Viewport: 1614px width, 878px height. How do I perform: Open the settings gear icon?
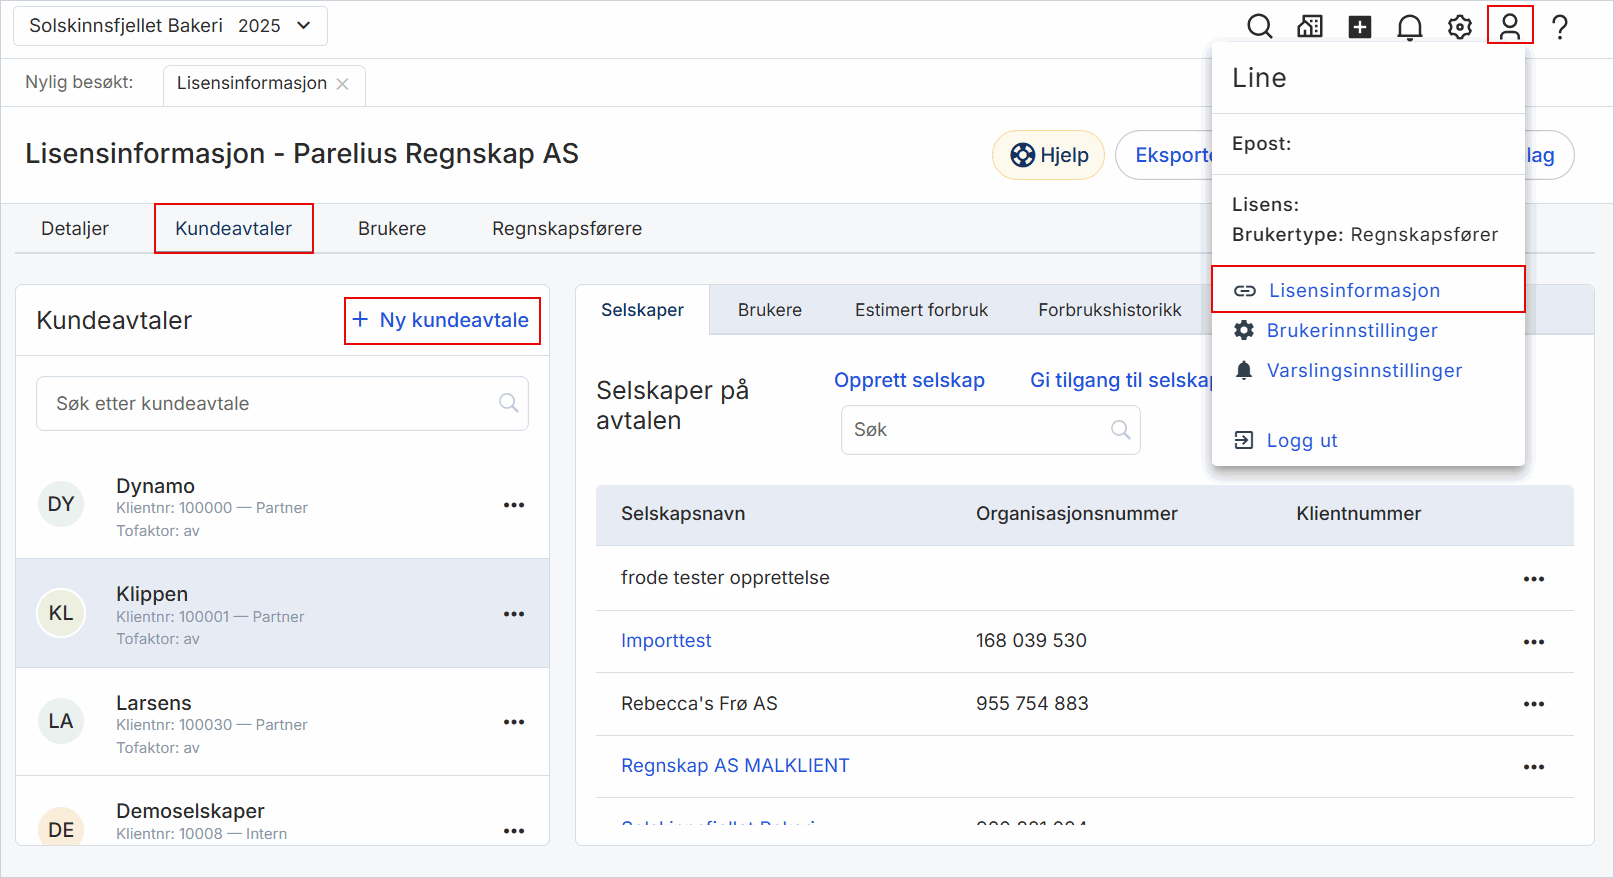coord(1460,27)
